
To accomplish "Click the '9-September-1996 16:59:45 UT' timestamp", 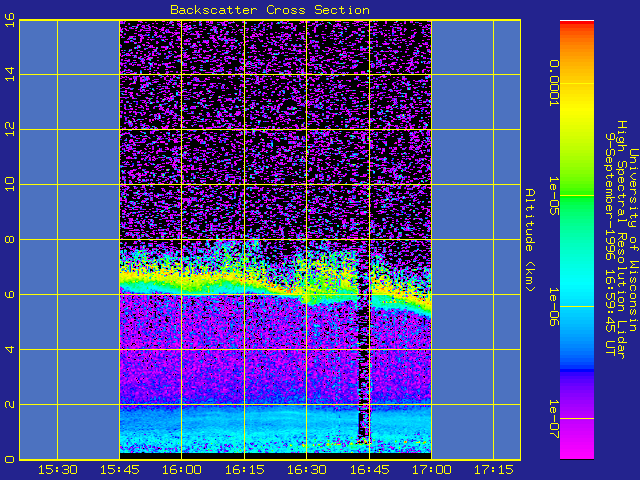I will point(610,244).
